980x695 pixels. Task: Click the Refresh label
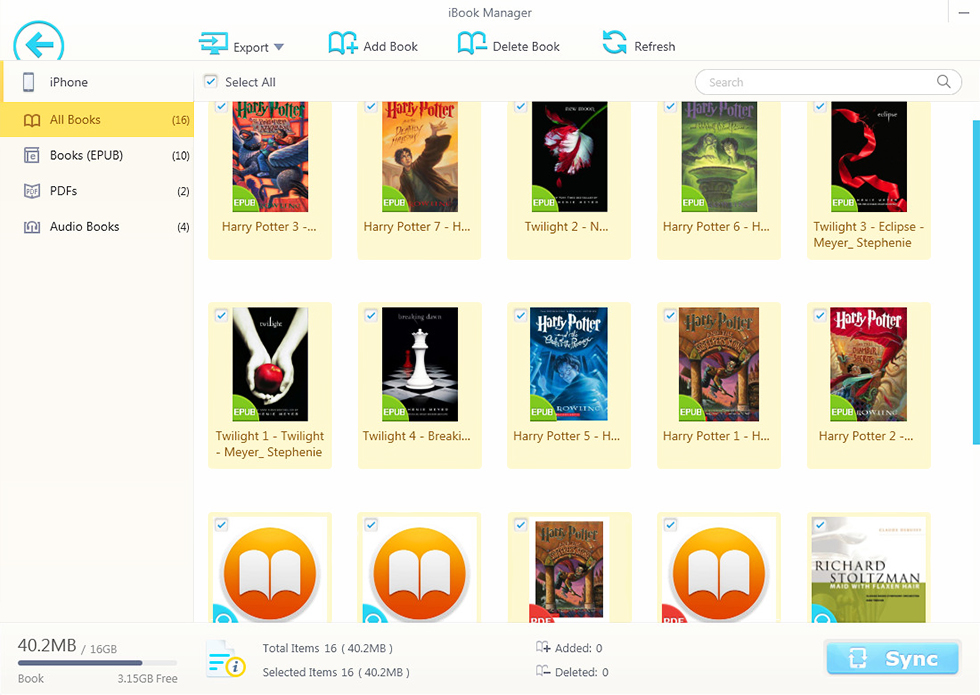(x=654, y=47)
